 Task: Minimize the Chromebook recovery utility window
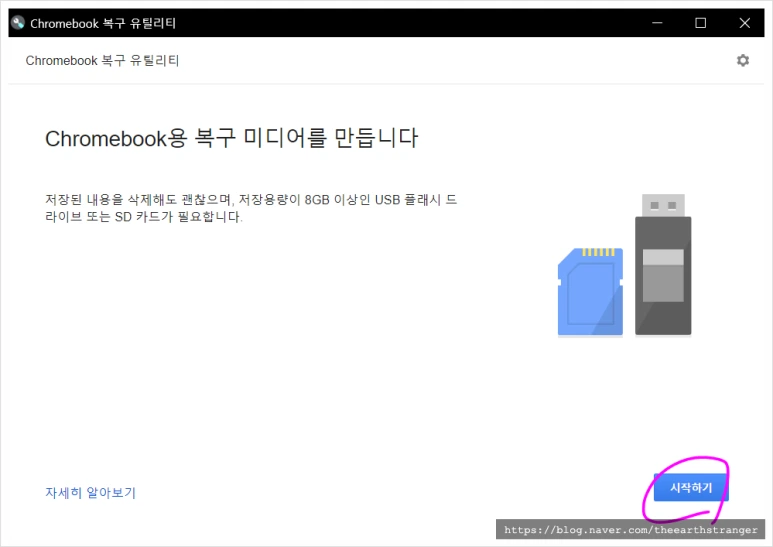pyautogui.click(x=657, y=23)
